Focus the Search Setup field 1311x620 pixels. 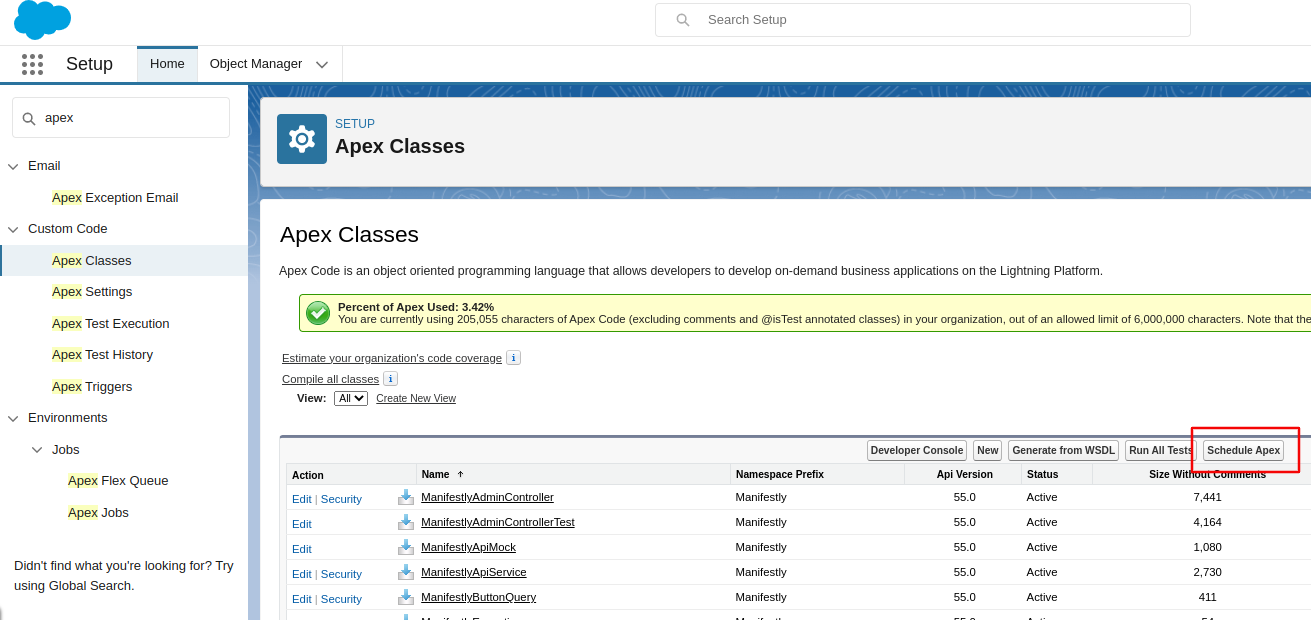(922, 20)
